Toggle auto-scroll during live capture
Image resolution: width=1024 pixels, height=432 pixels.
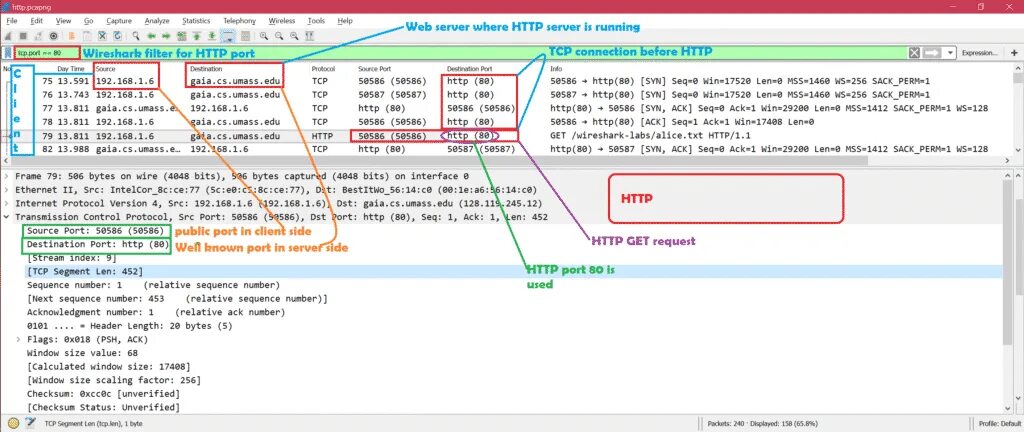(x=229, y=36)
